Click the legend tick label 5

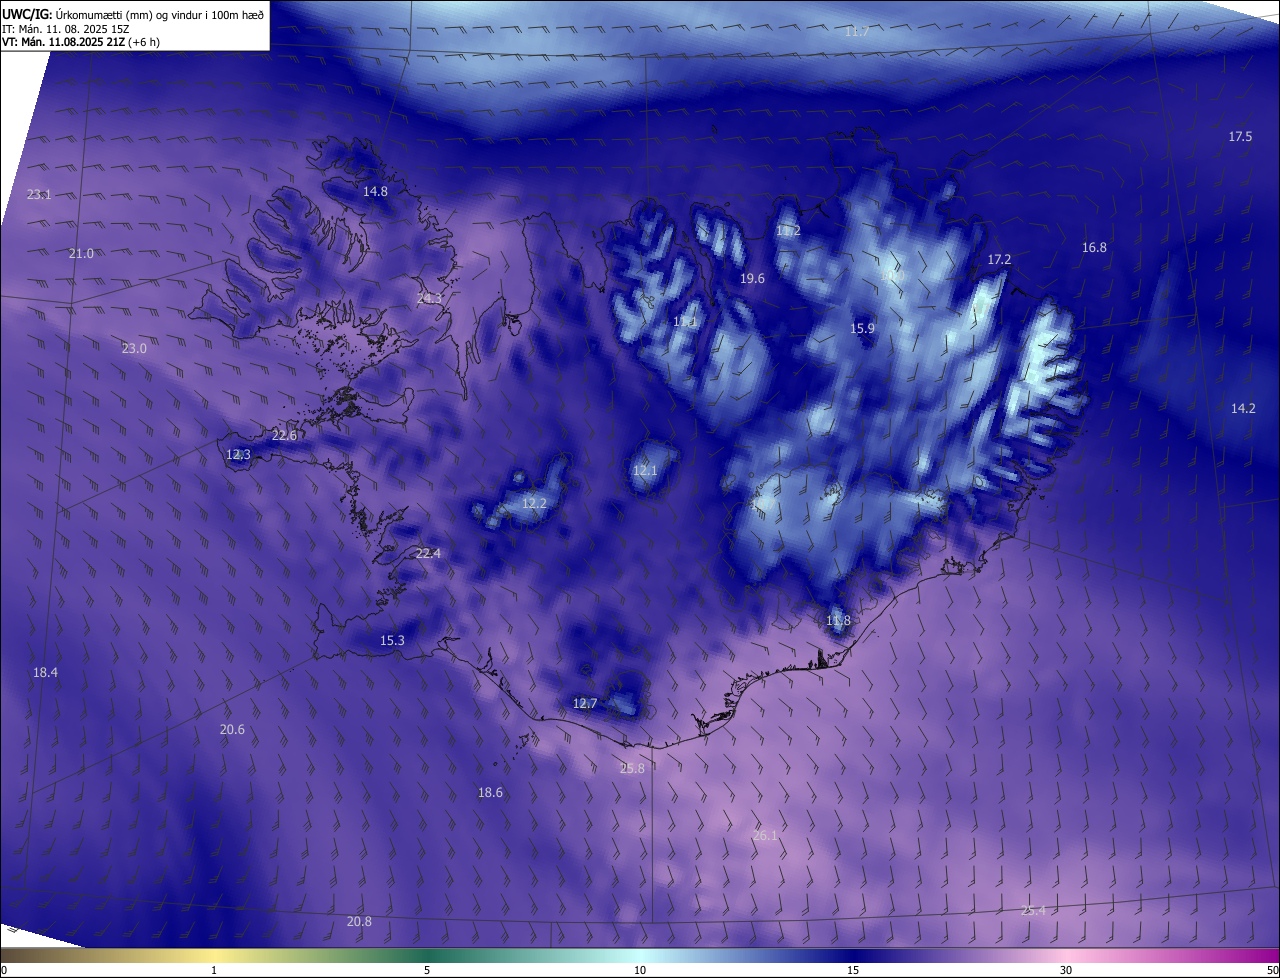click(427, 970)
